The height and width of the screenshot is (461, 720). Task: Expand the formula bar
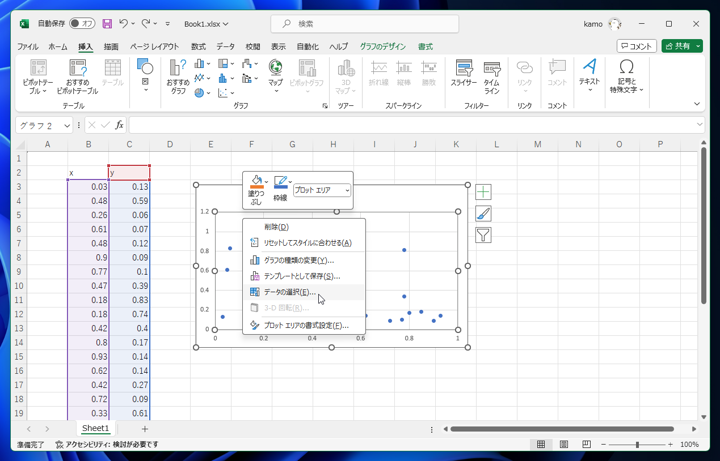coord(699,125)
